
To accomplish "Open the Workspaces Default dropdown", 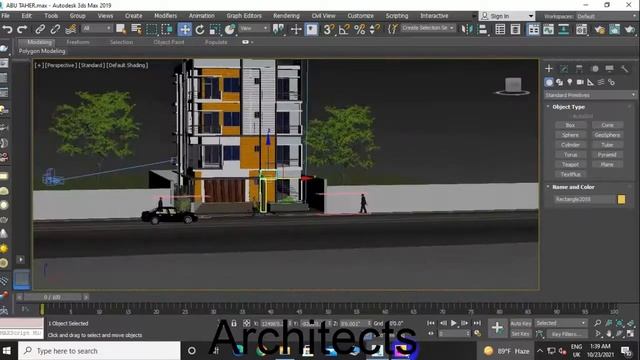I will pyautogui.click(x=606, y=16).
